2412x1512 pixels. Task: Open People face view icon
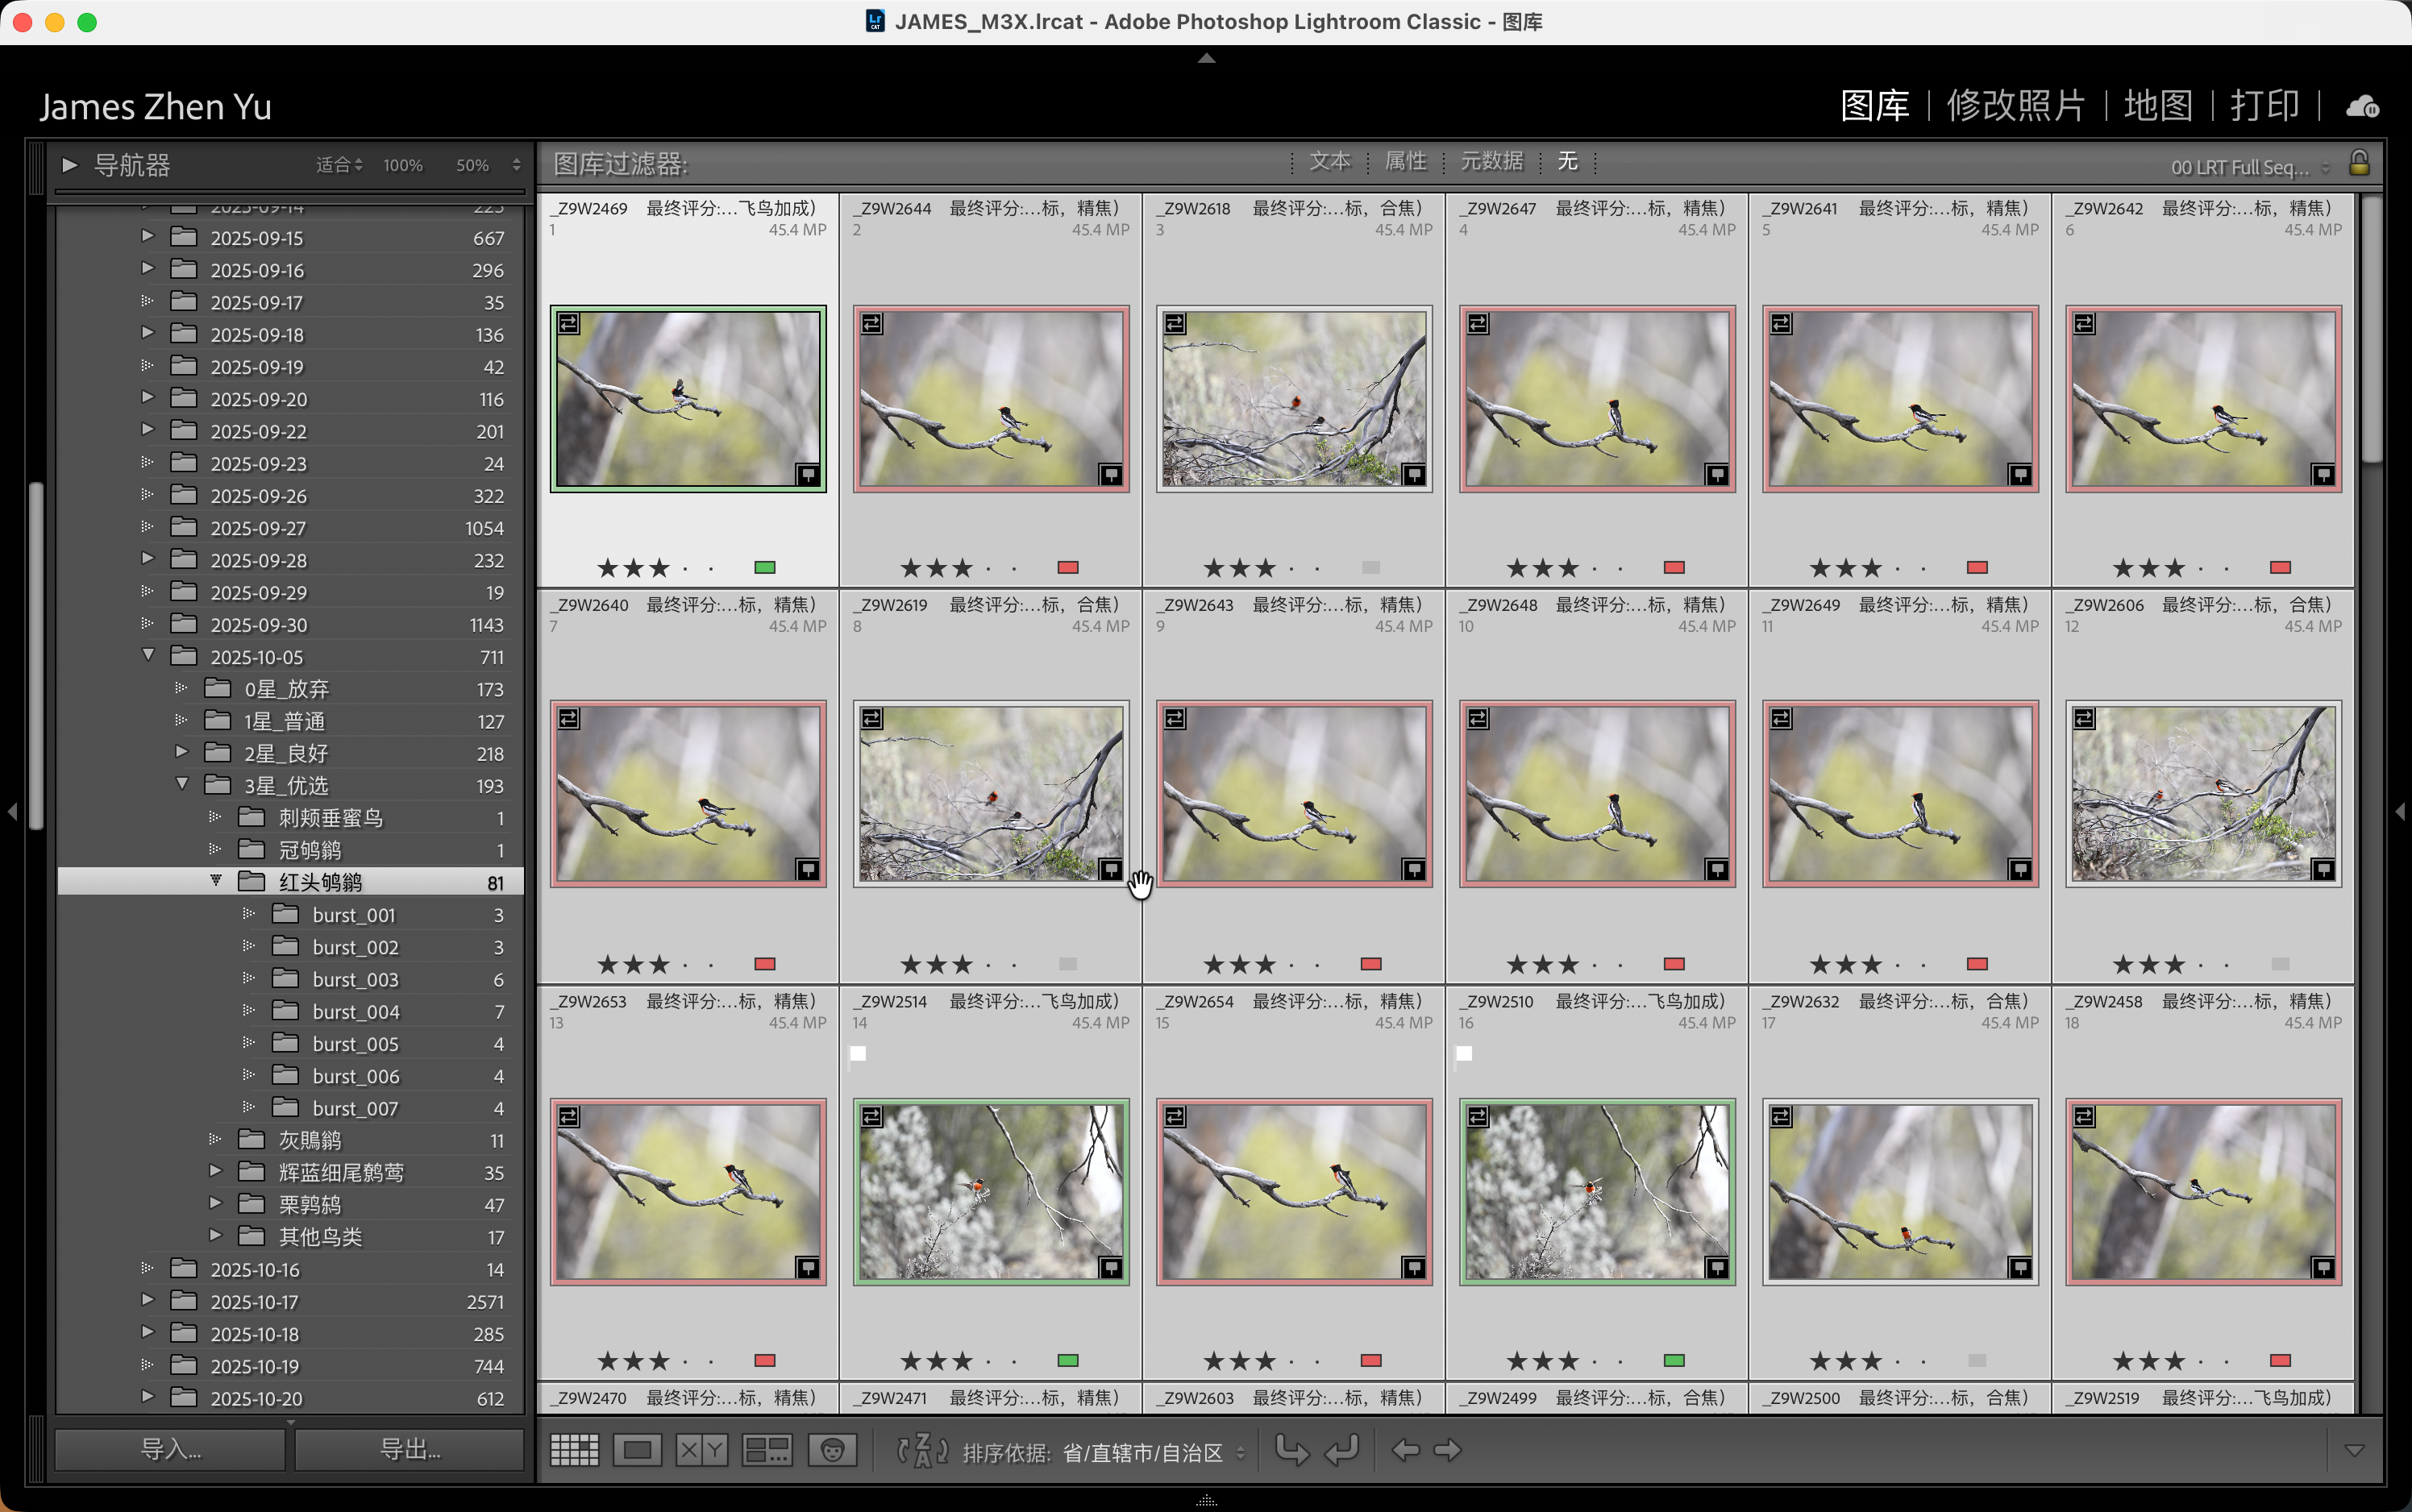[832, 1449]
